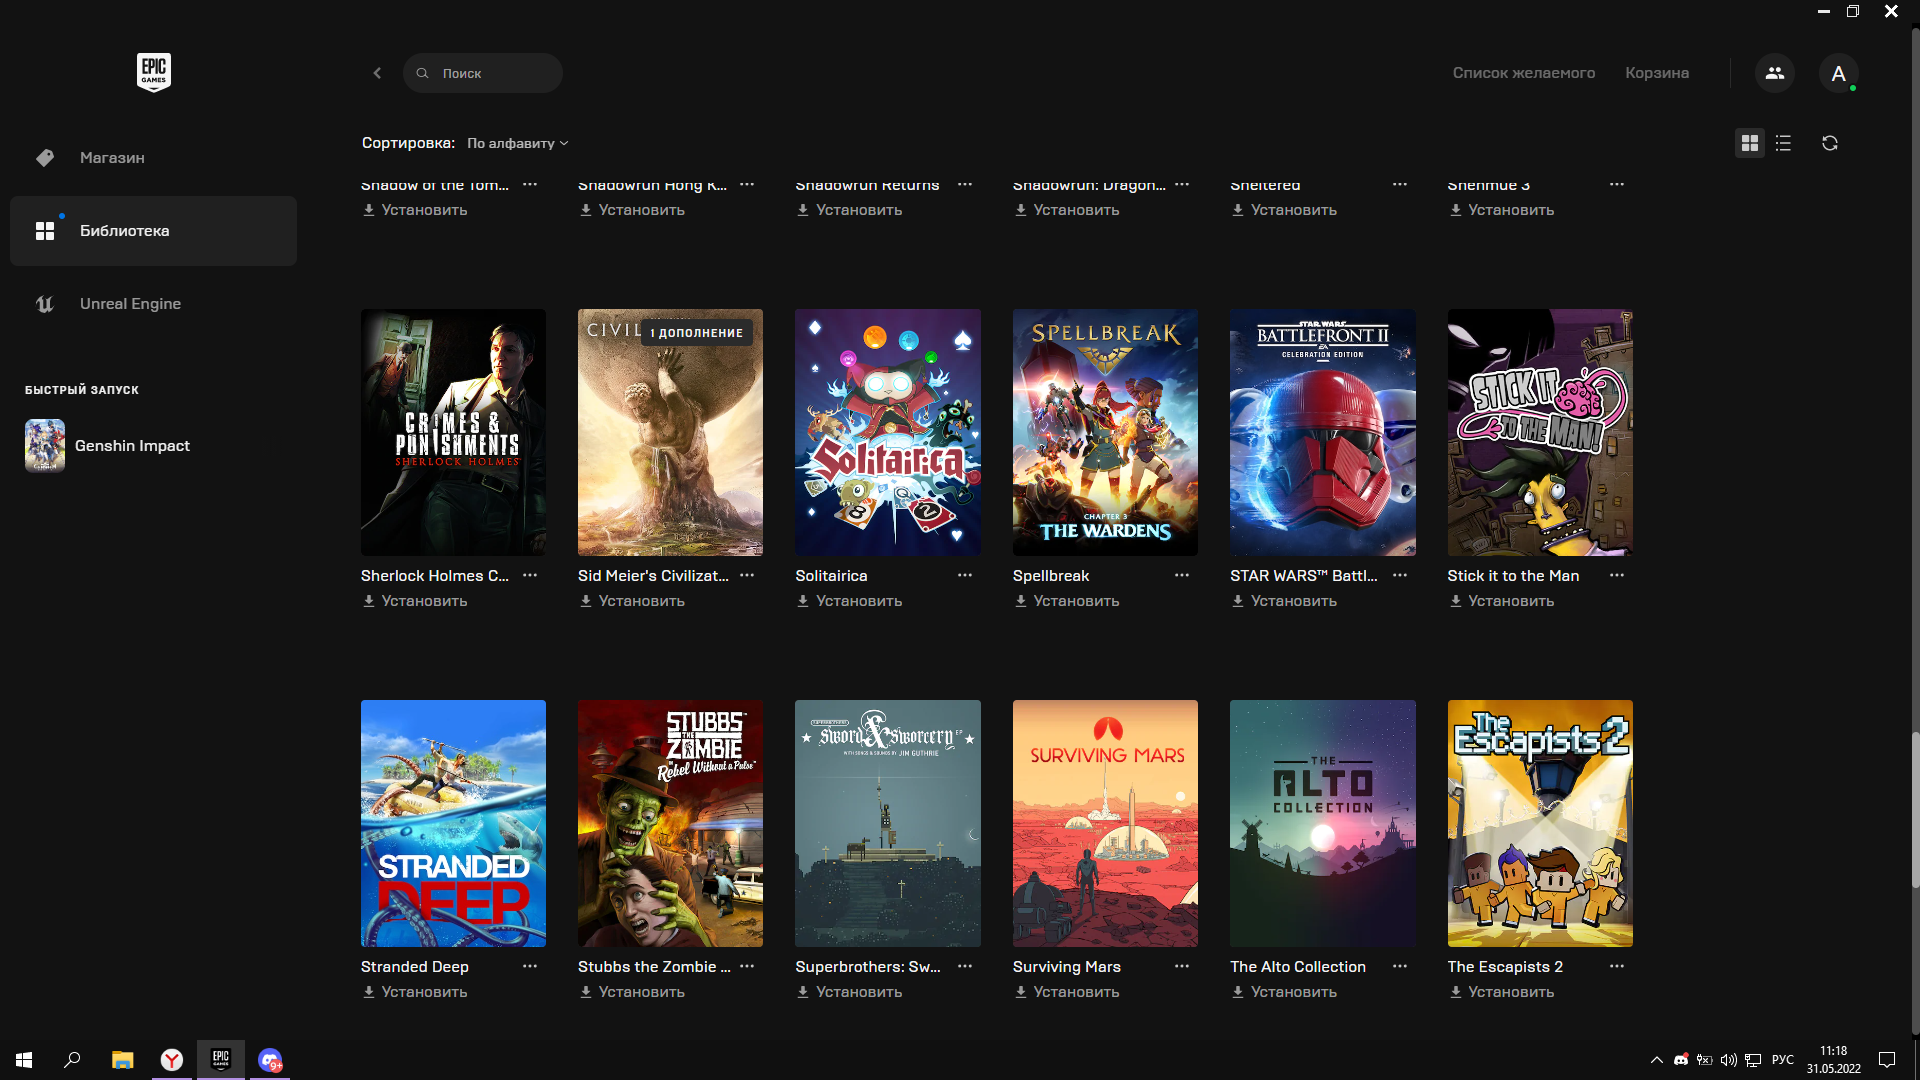Install Sherlock Holmes Crimes & Punishments
This screenshot has width=1920, height=1080.
click(x=415, y=601)
